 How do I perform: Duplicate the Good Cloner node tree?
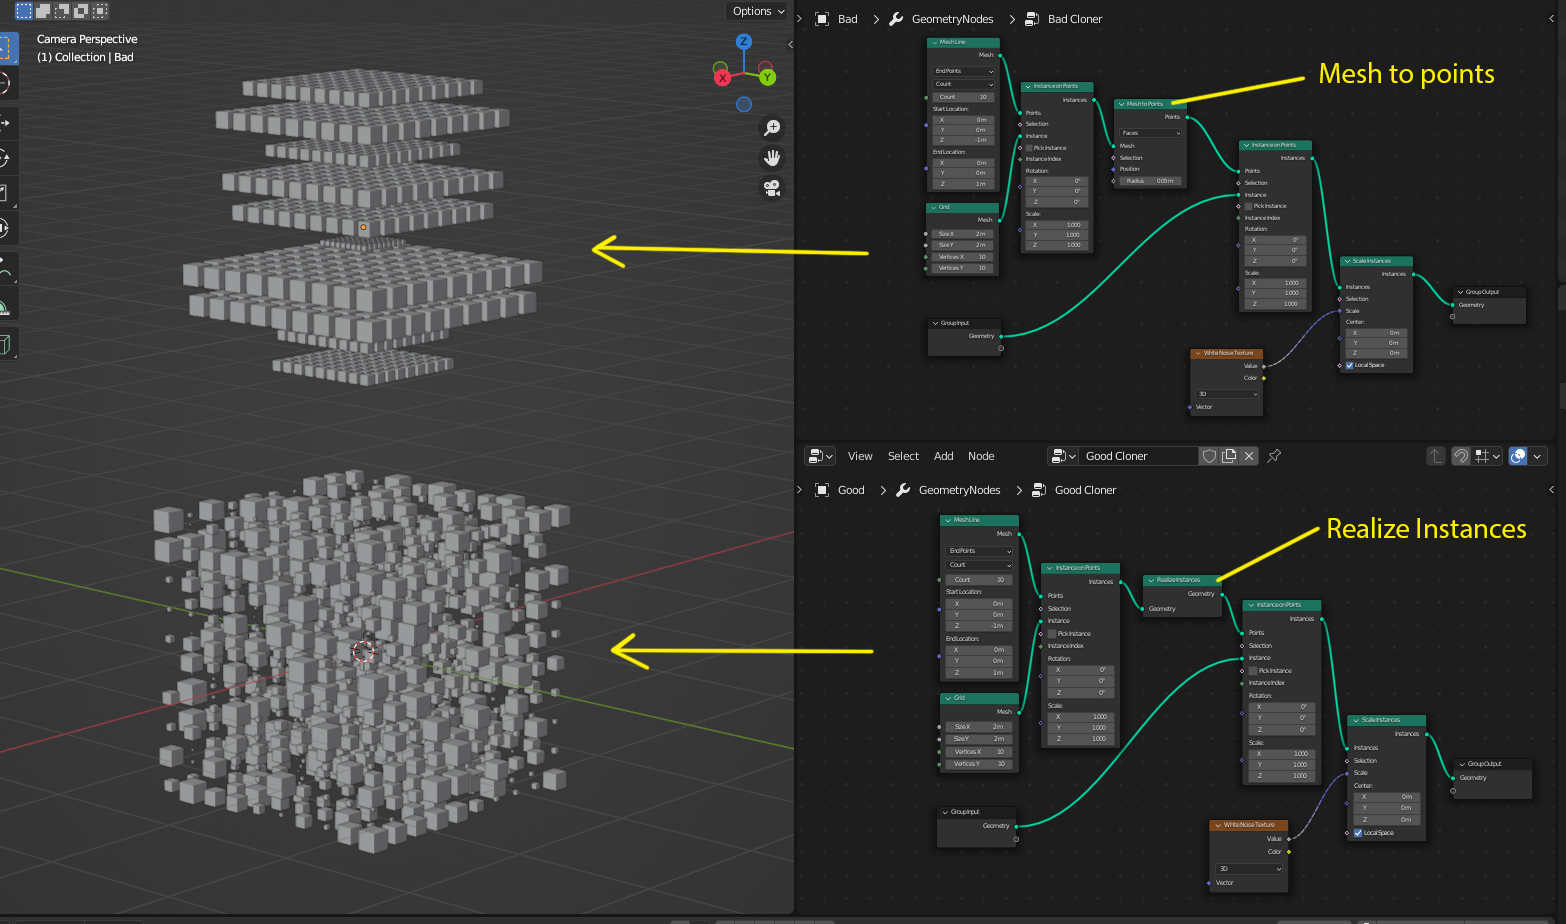(x=1229, y=456)
